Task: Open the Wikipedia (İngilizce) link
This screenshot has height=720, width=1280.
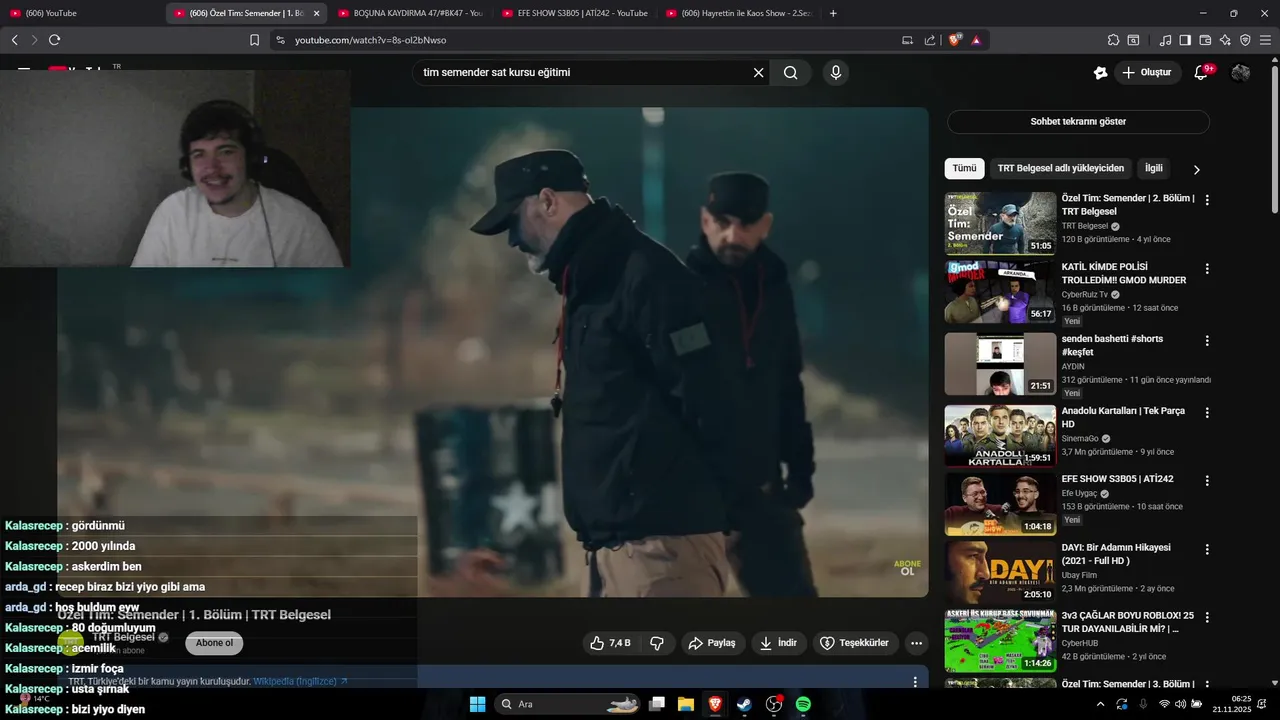Action: tap(300, 681)
